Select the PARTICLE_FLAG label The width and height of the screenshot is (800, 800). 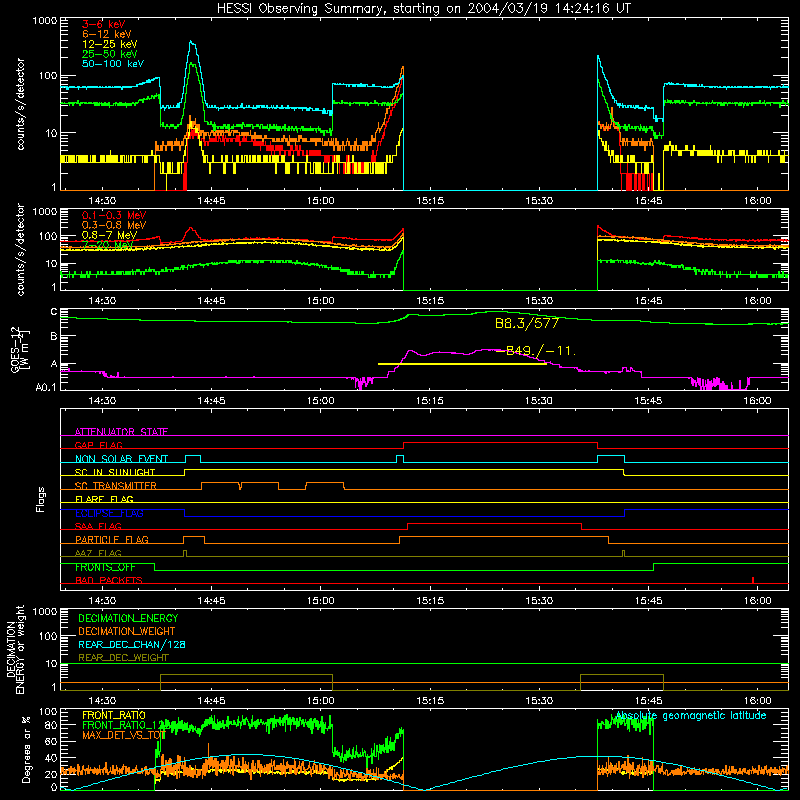[x=112, y=539]
